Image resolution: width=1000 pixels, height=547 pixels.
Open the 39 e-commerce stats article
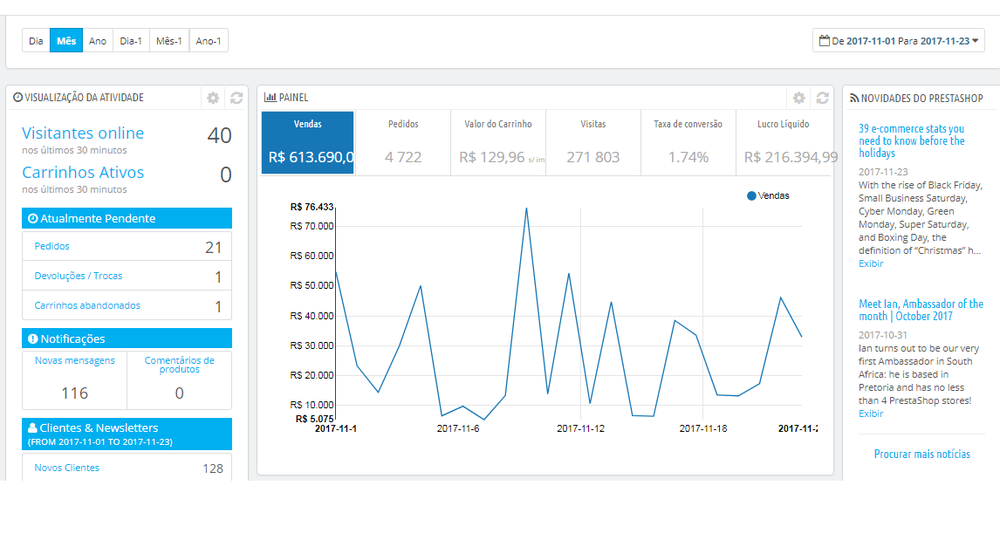click(911, 141)
